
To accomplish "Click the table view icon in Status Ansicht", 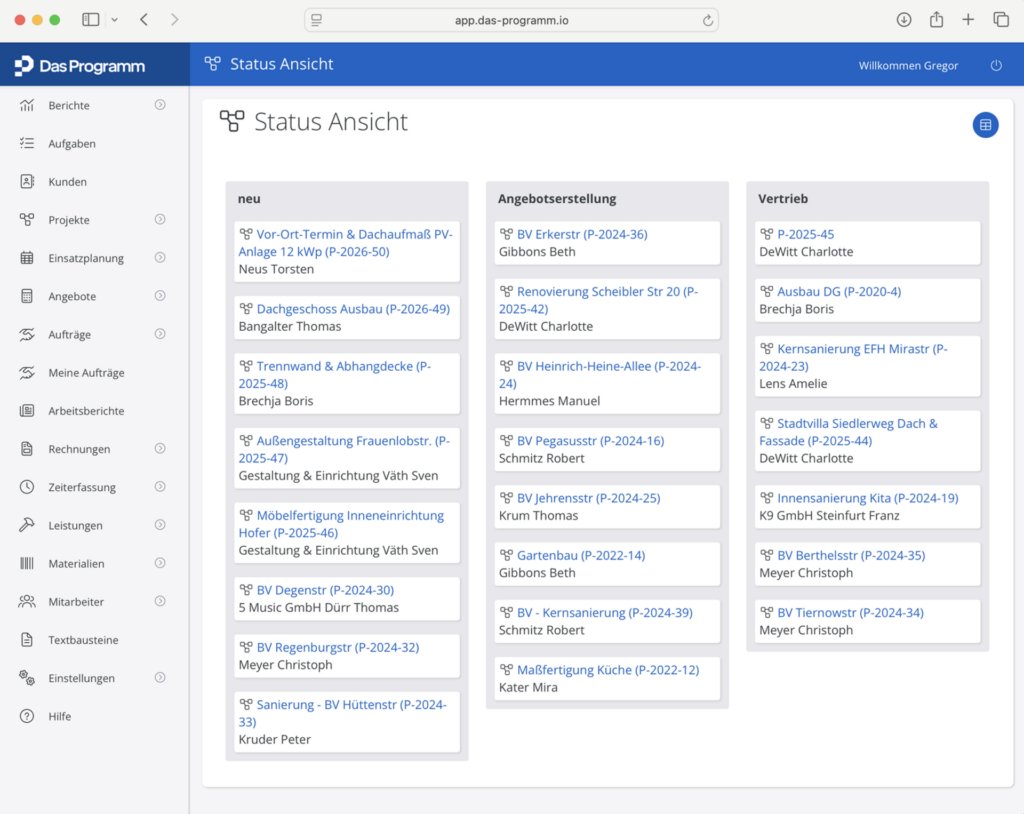I will pyautogui.click(x=985, y=125).
